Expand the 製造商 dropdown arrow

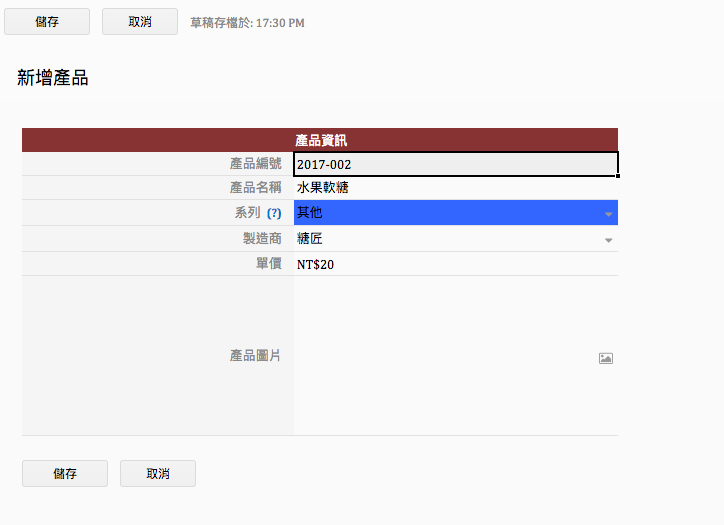coord(609,240)
